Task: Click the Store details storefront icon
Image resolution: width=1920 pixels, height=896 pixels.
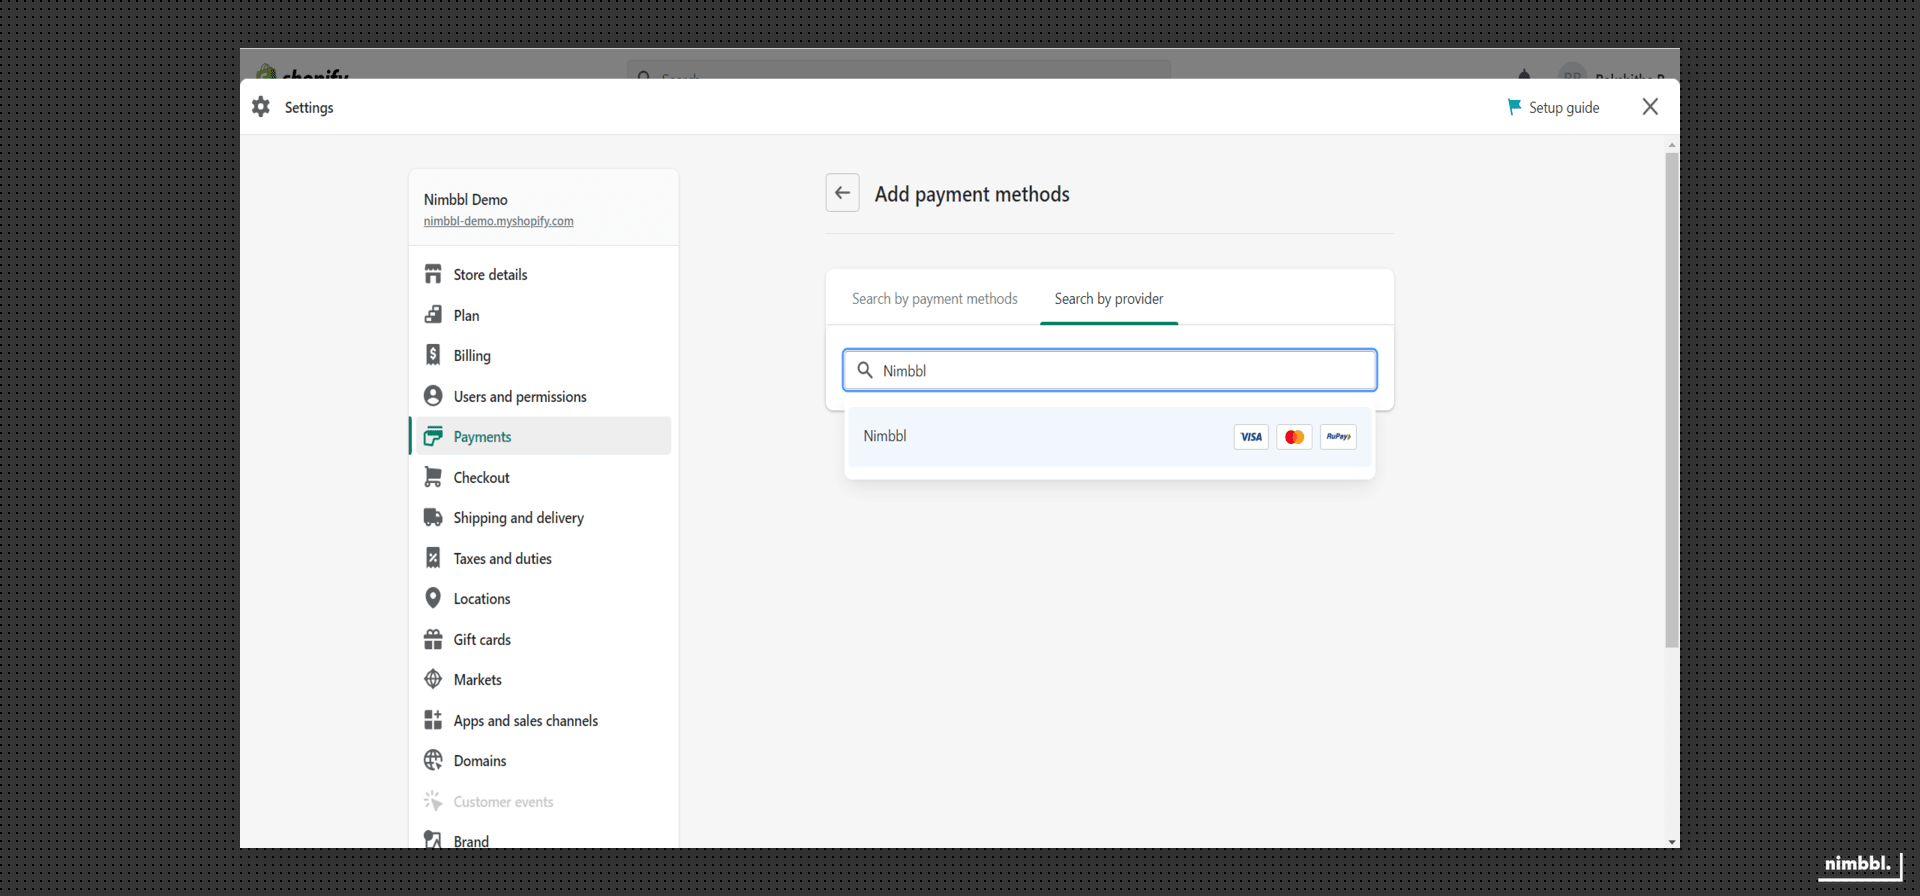Action: pos(433,274)
